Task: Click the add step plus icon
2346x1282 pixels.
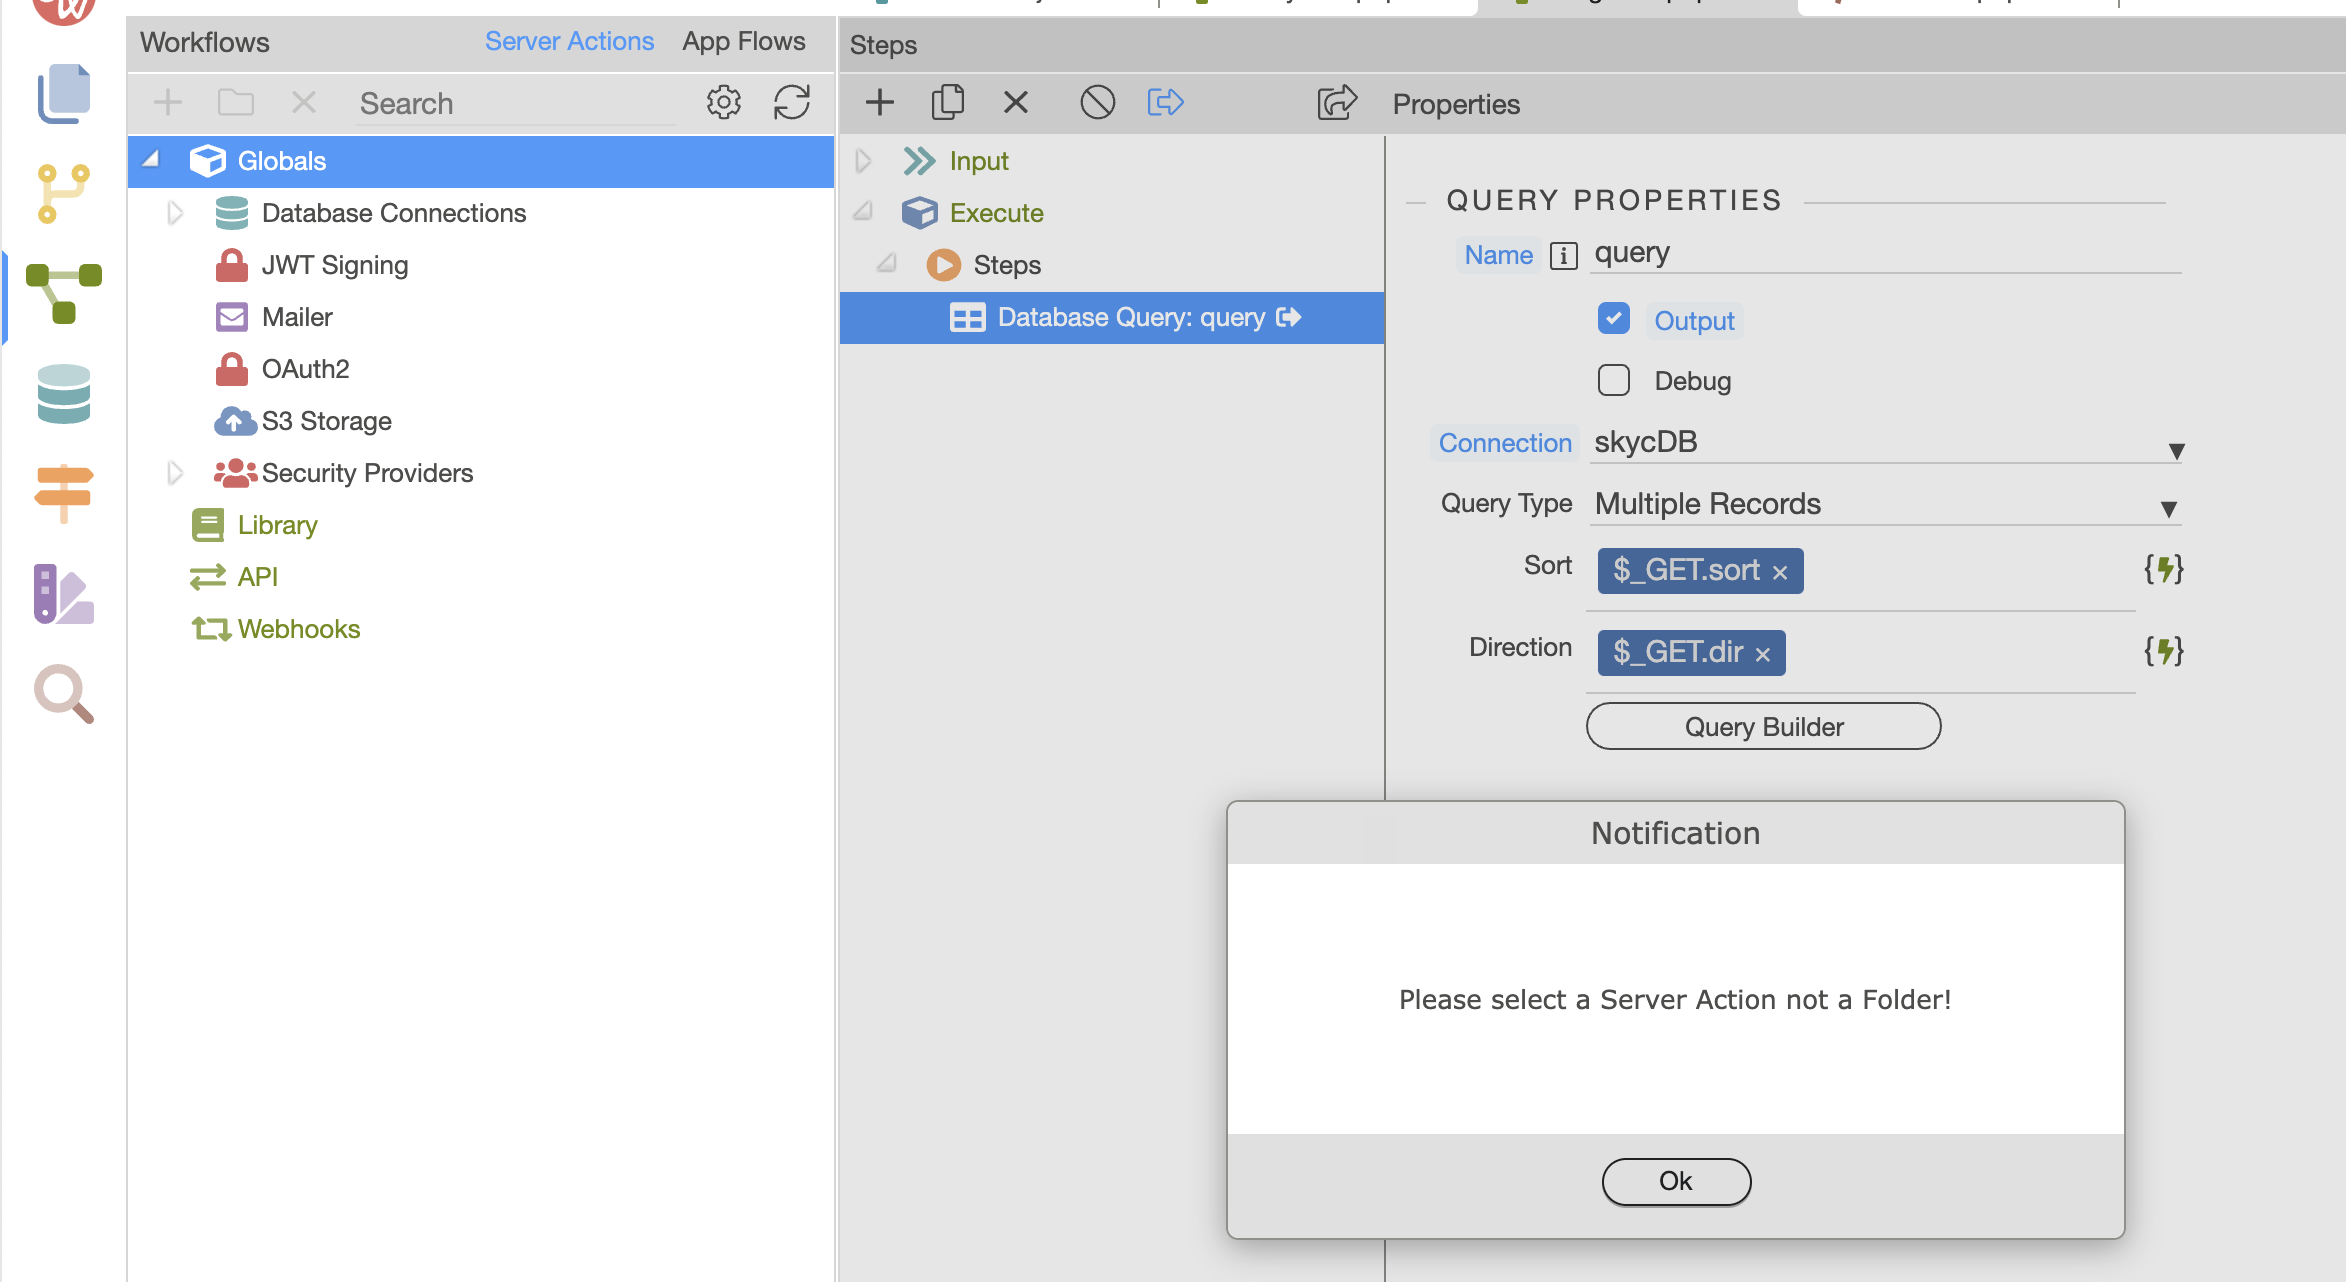Action: click(879, 102)
